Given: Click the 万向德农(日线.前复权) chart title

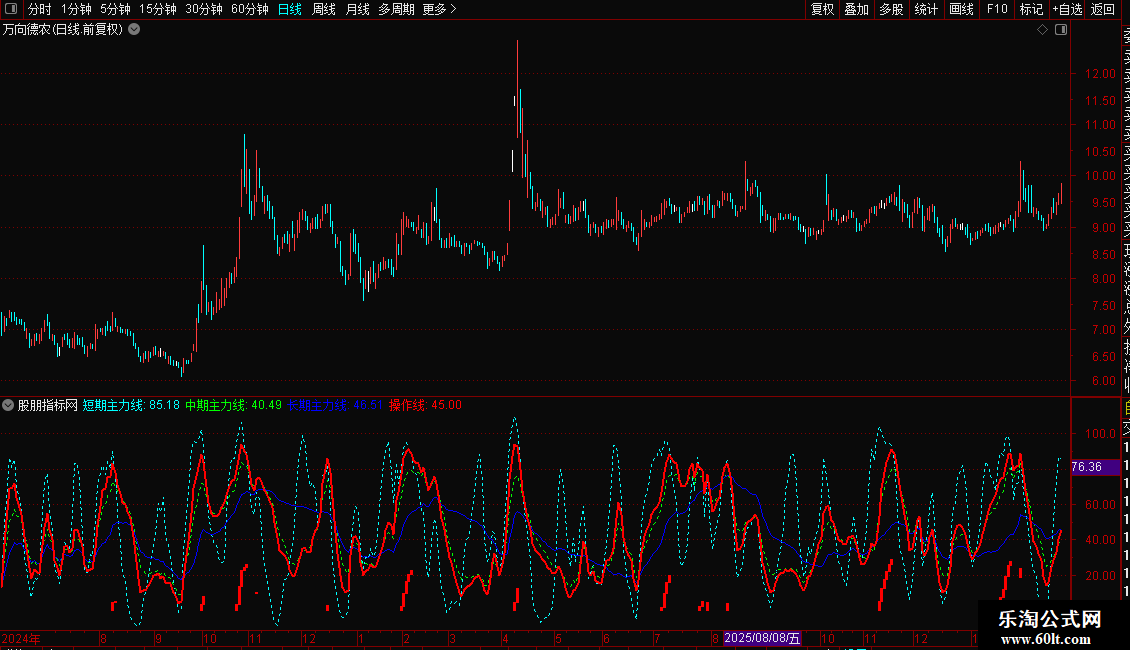Looking at the screenshot, I should (63, 30).
